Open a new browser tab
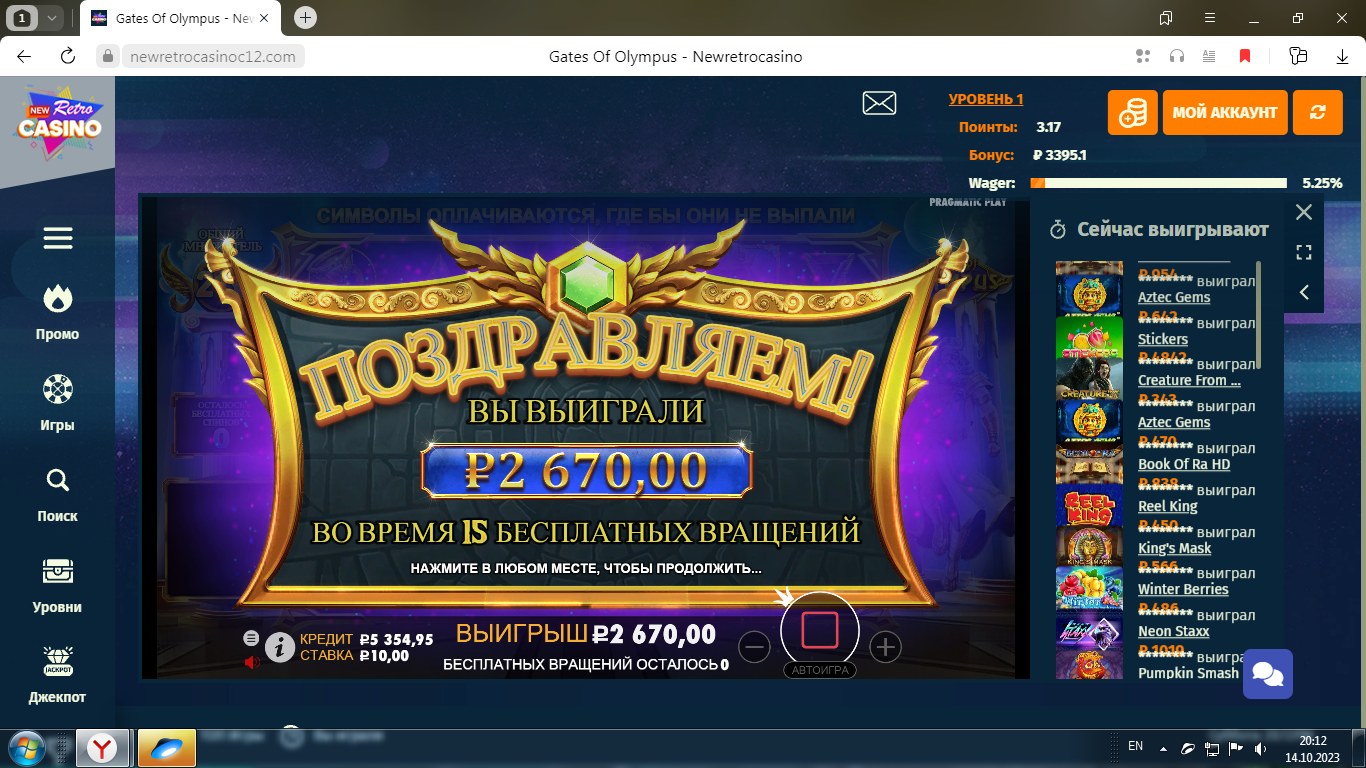Image resolution: width=1366 pixels, height=768 pixels. click(x=306, y=17)
